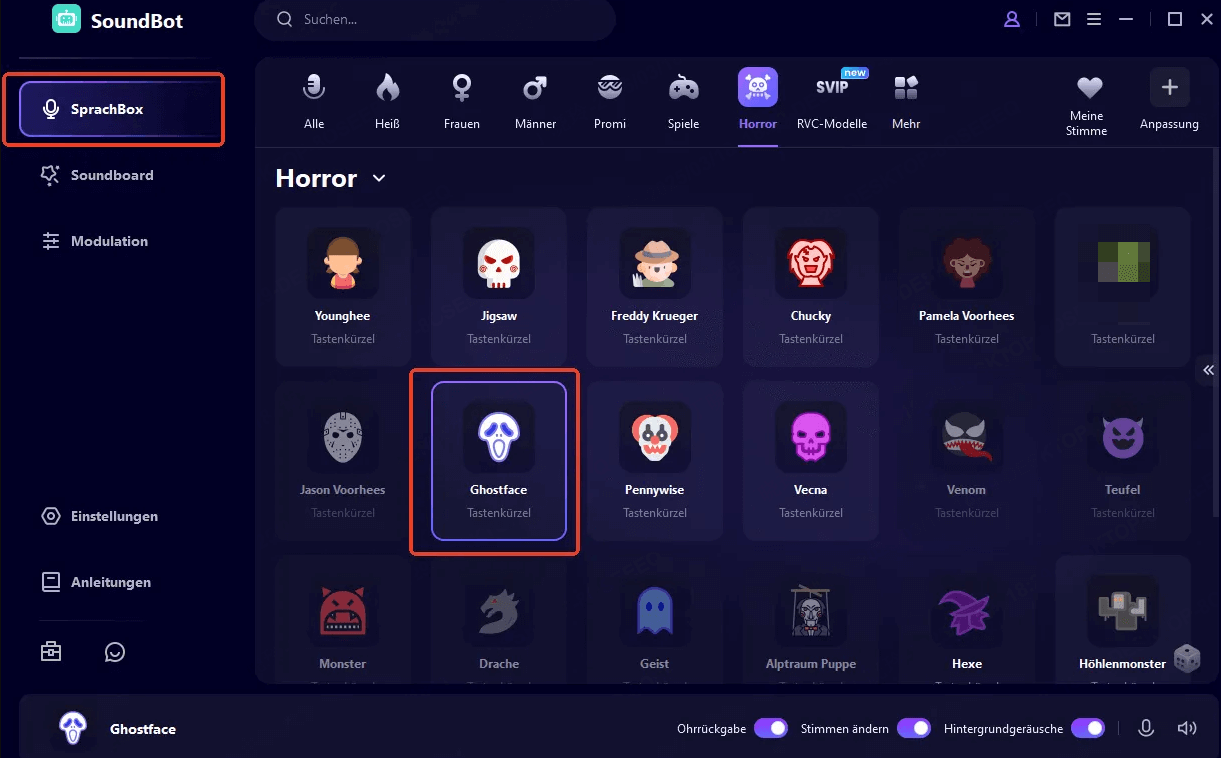Open the hamburger menu in title bar
1221x758 pixels.
1094,19
